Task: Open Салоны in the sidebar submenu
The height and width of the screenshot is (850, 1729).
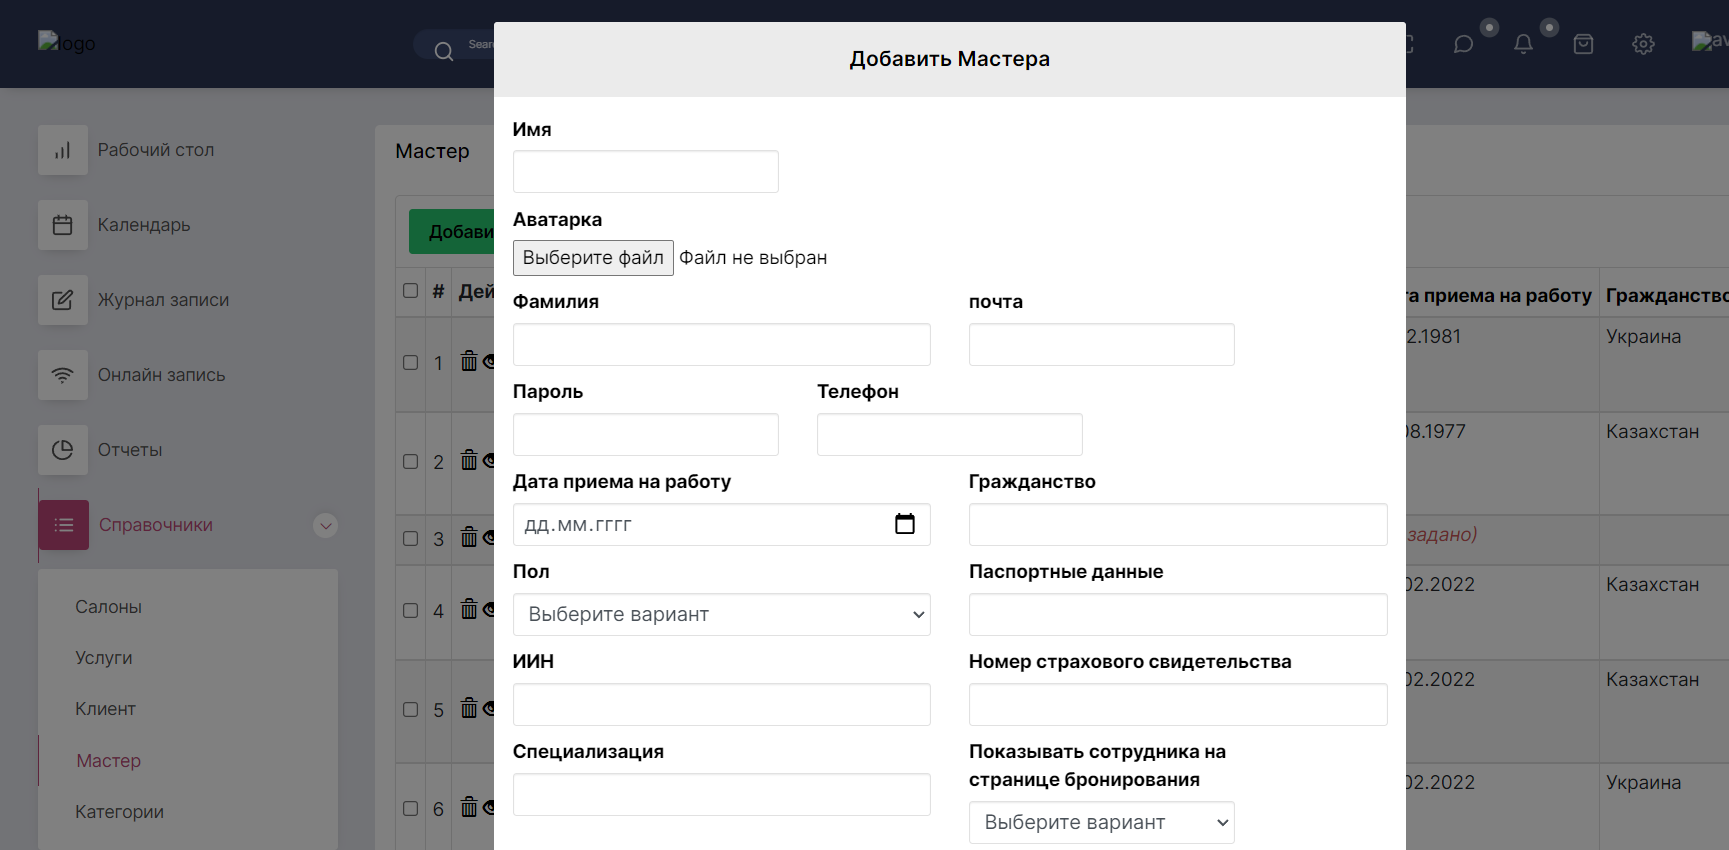Action: tap(108, 607)
